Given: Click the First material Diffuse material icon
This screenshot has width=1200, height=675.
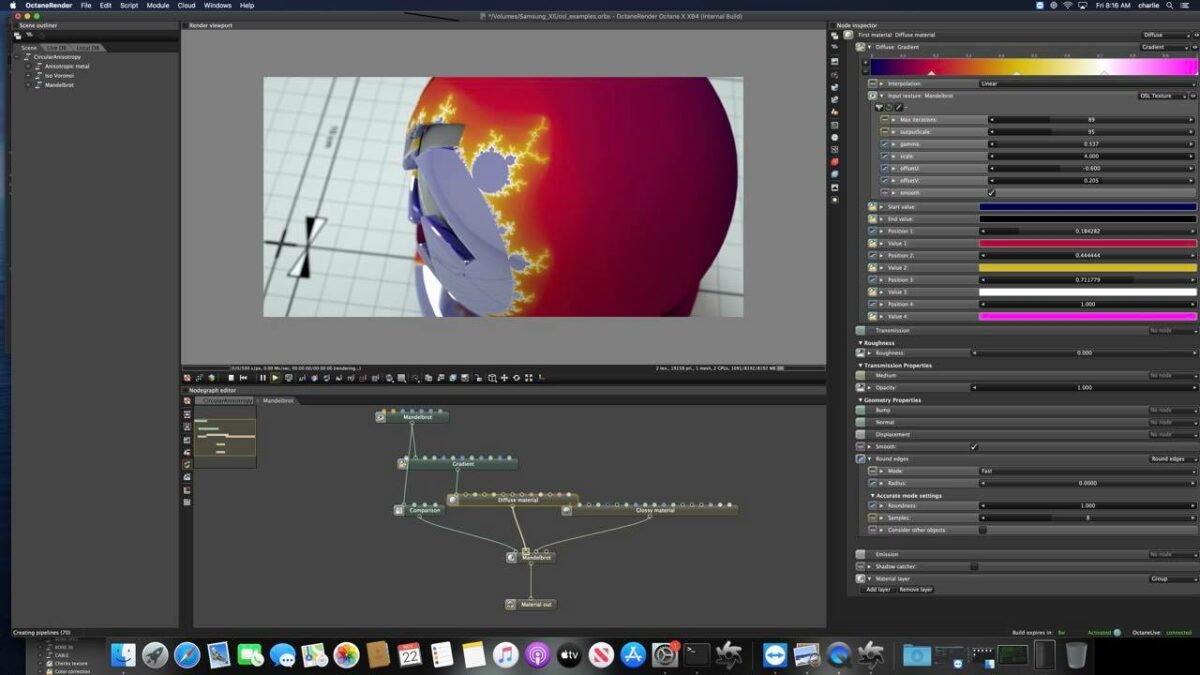Looking at the screenshot, I should [x=849, y=35].
